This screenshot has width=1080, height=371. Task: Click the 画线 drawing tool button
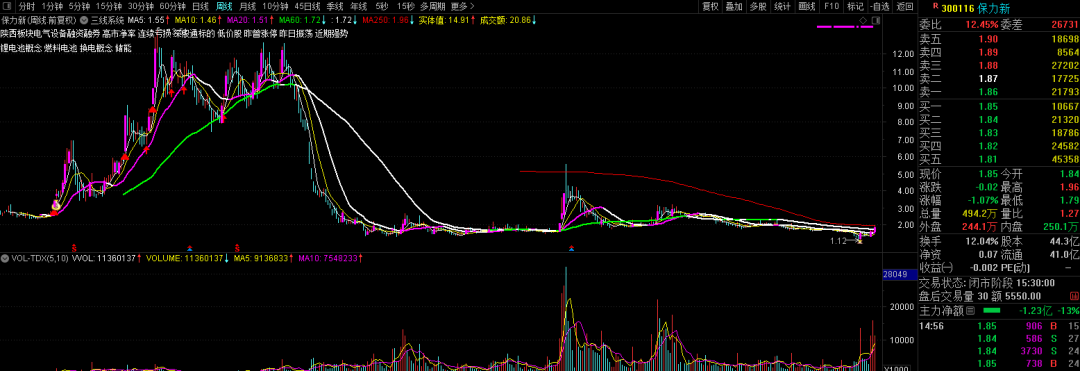click(807, 6)
